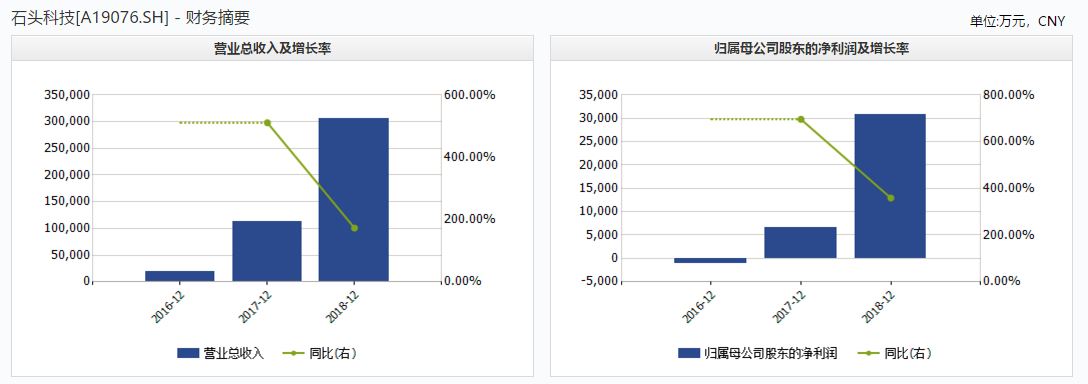Click the 2017-12 profit growth point
Screen dimensions: 1088x384
[x=801, y=119]
